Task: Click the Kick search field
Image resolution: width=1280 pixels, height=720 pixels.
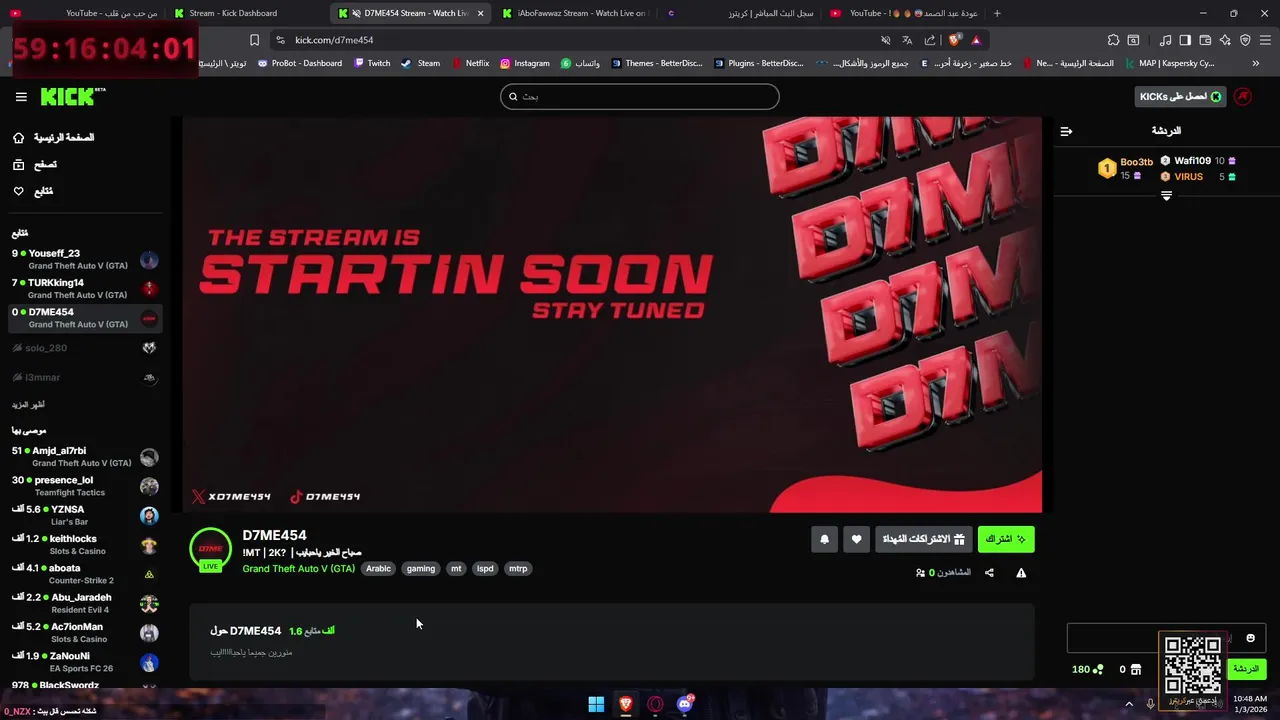Action: pos(640,96)
